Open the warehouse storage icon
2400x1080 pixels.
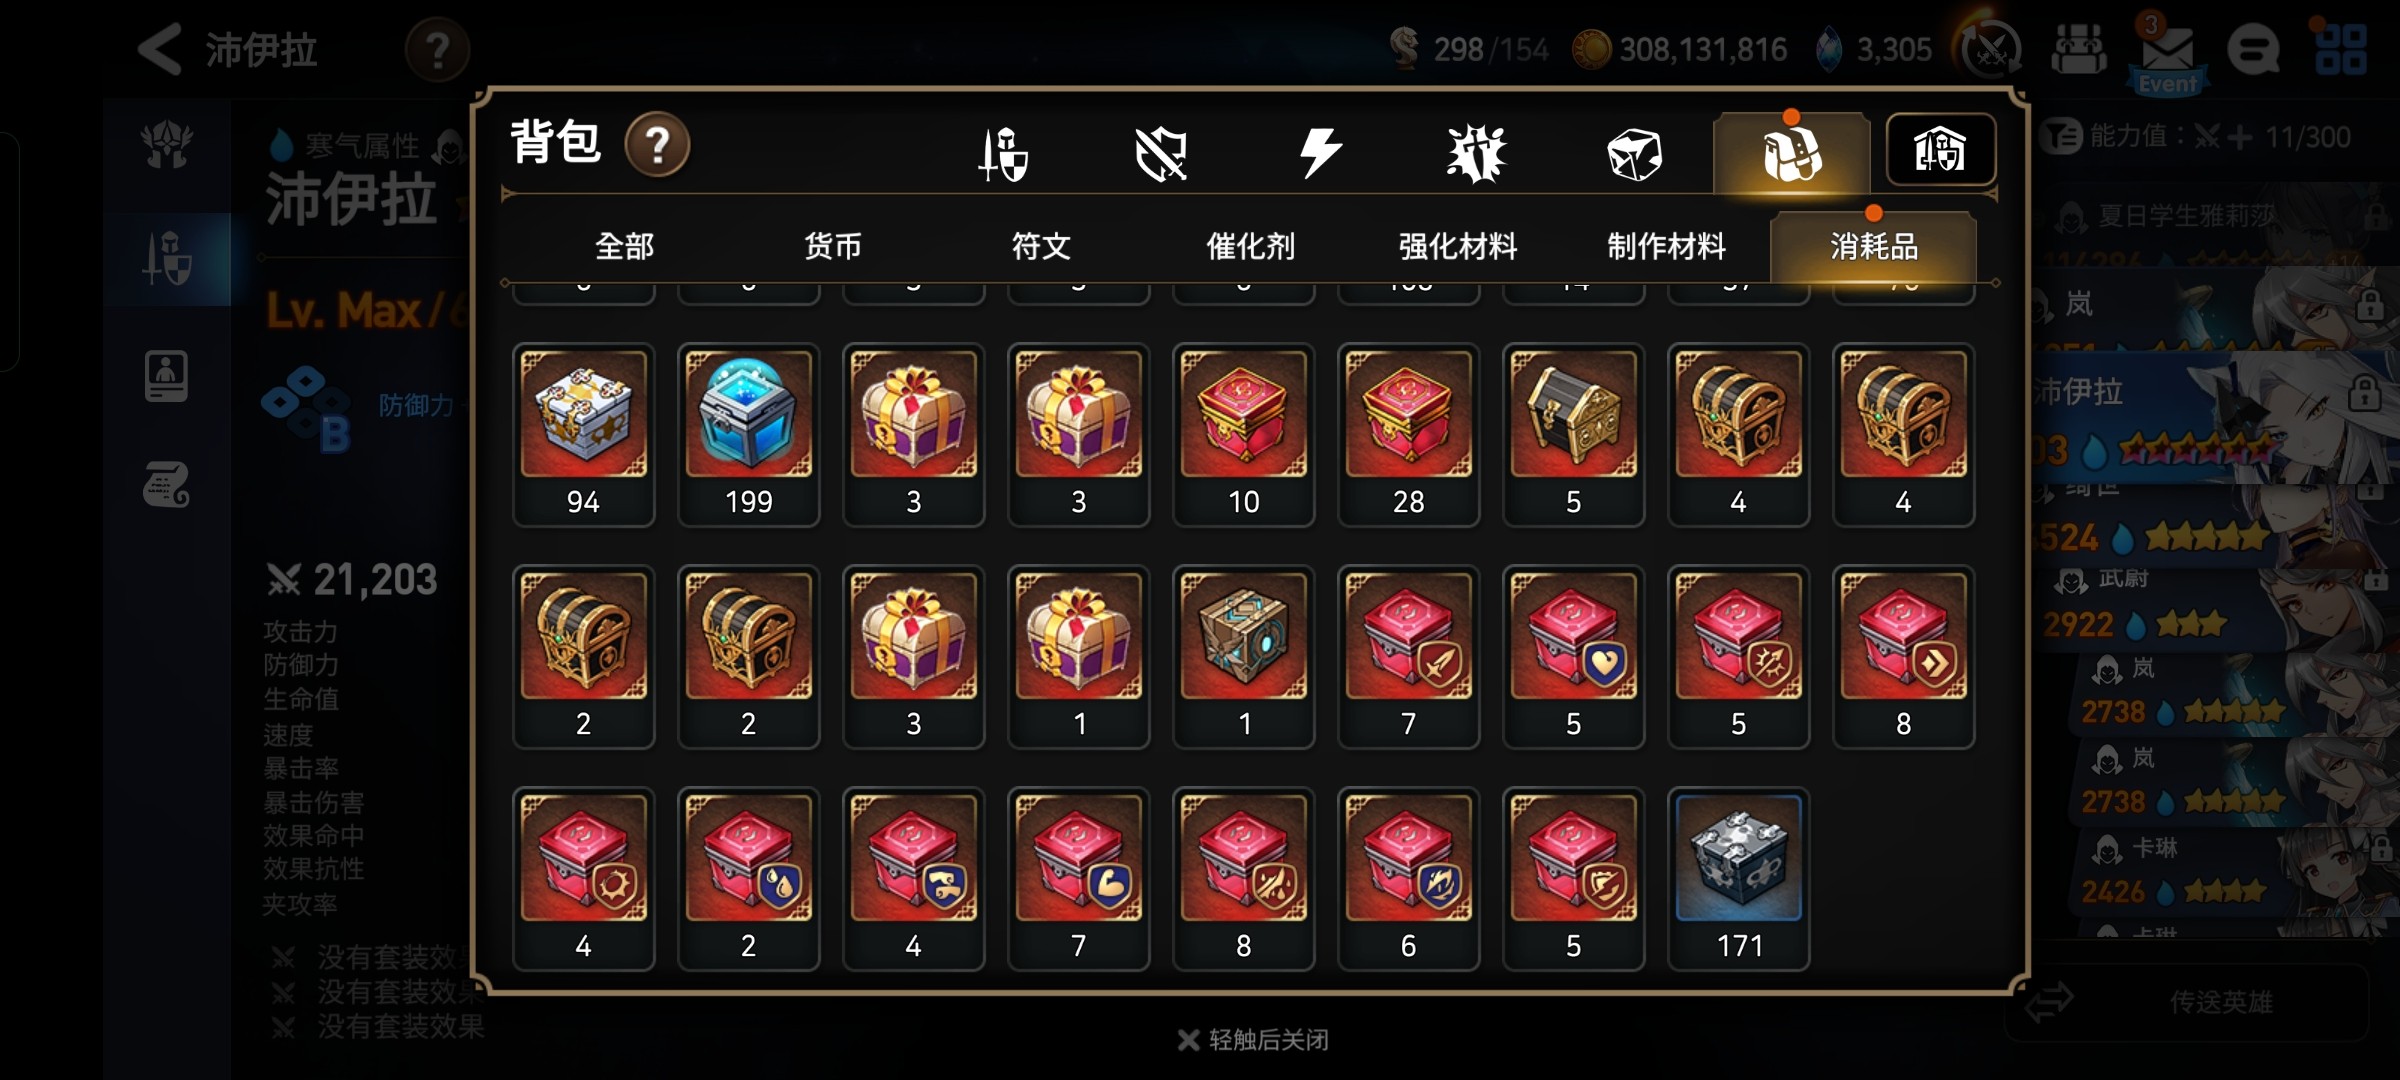tap(1940, 150)
